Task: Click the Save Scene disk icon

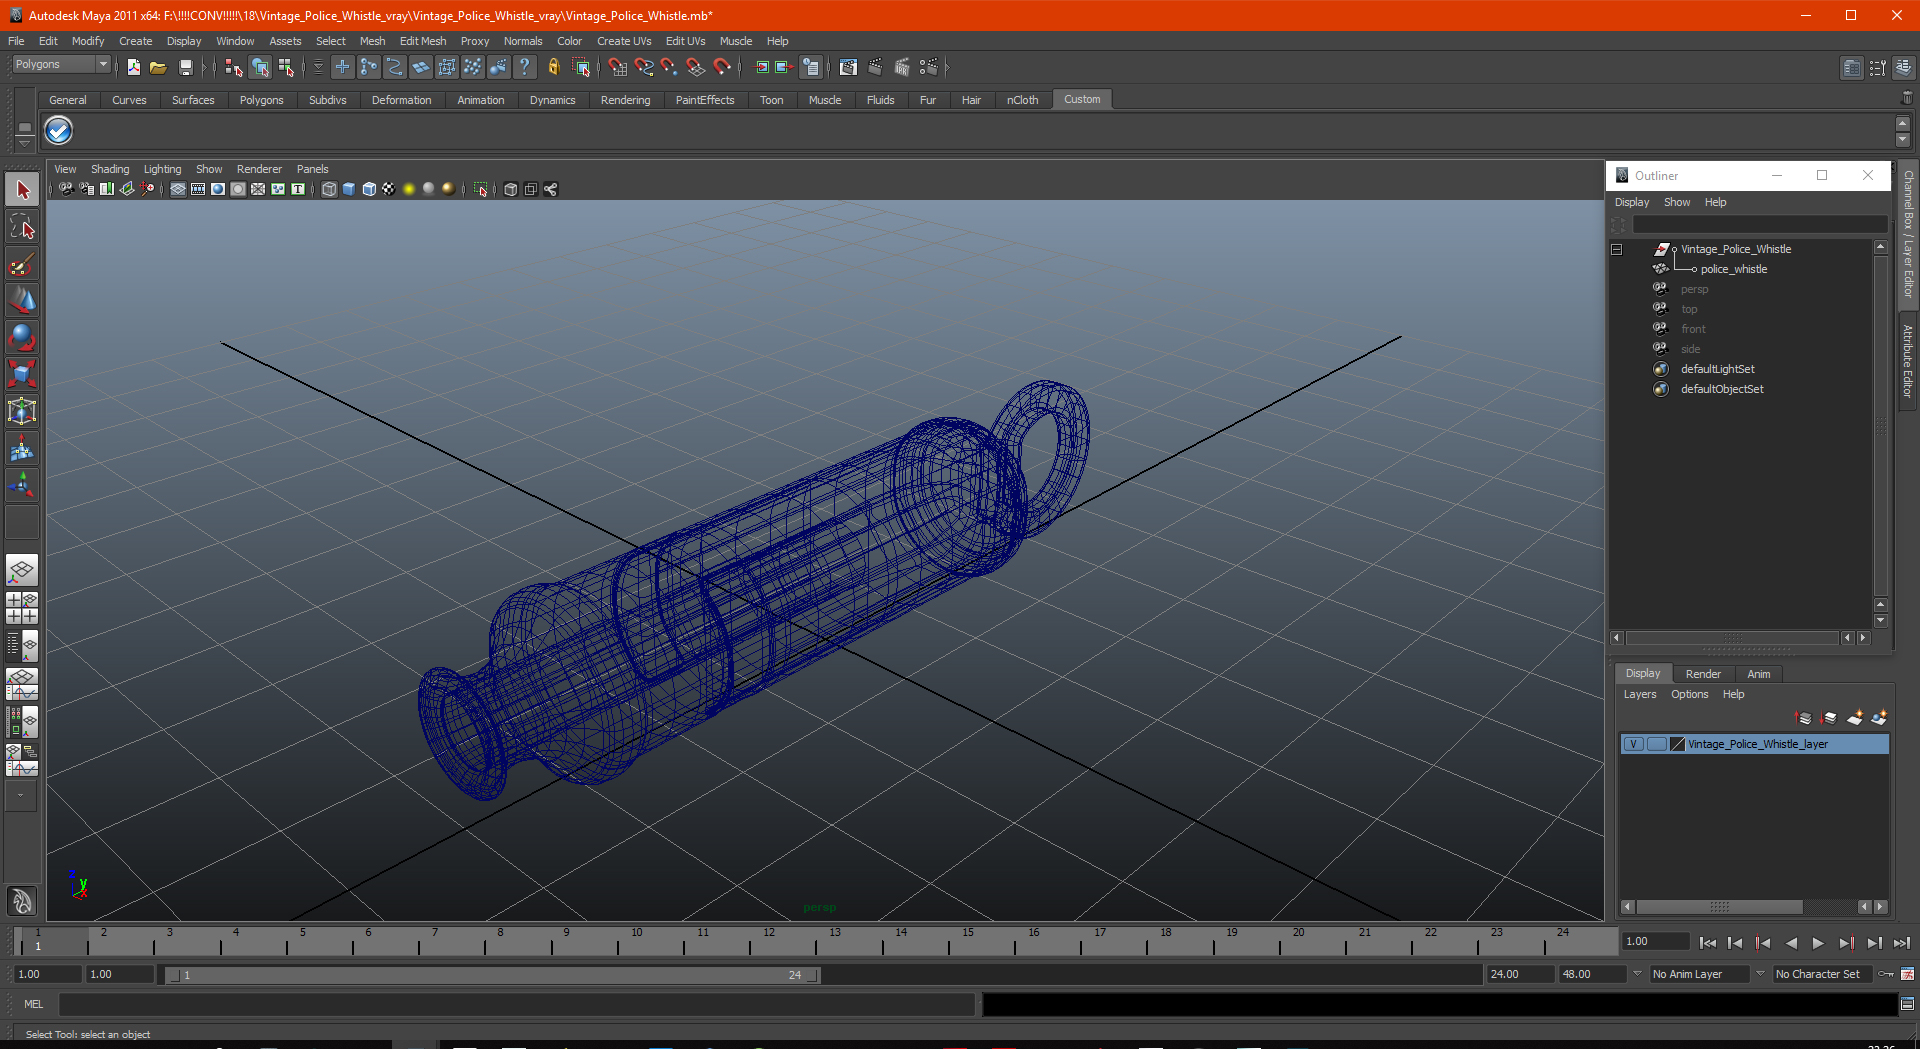Action: click(185, 67)
